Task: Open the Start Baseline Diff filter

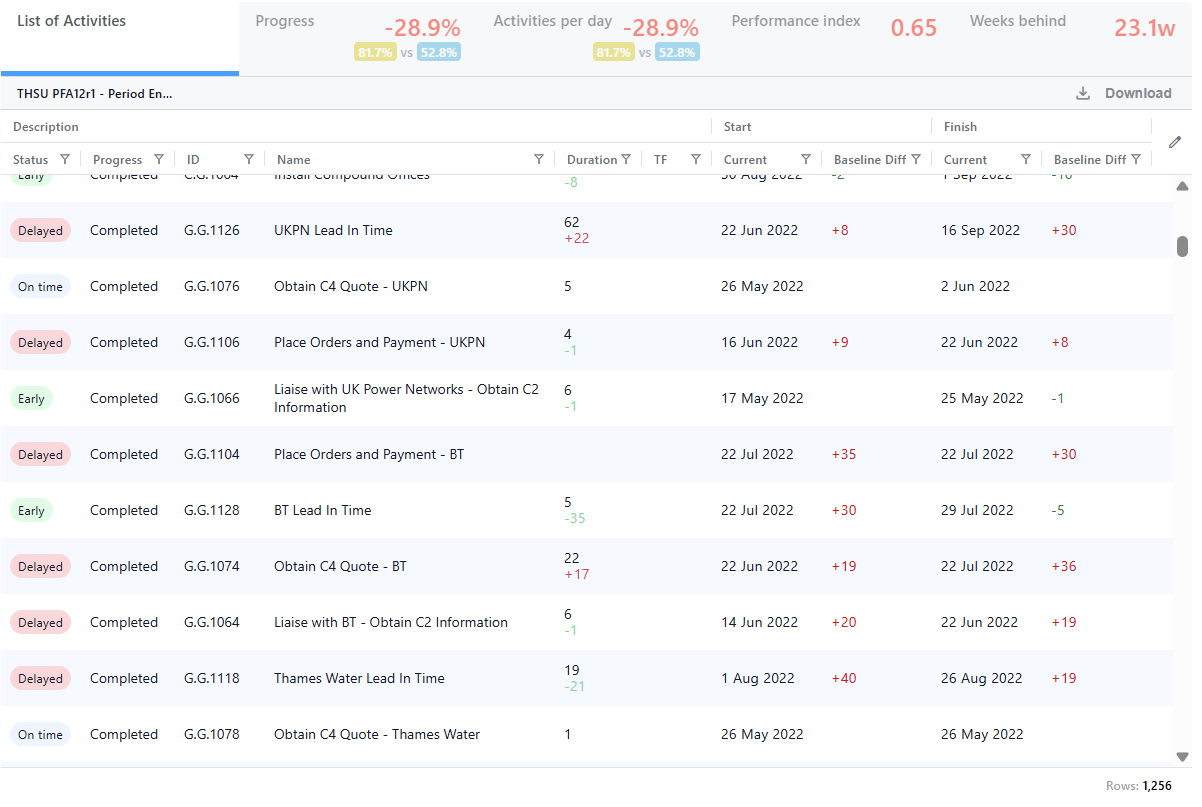Action: (x=916, y=159)
